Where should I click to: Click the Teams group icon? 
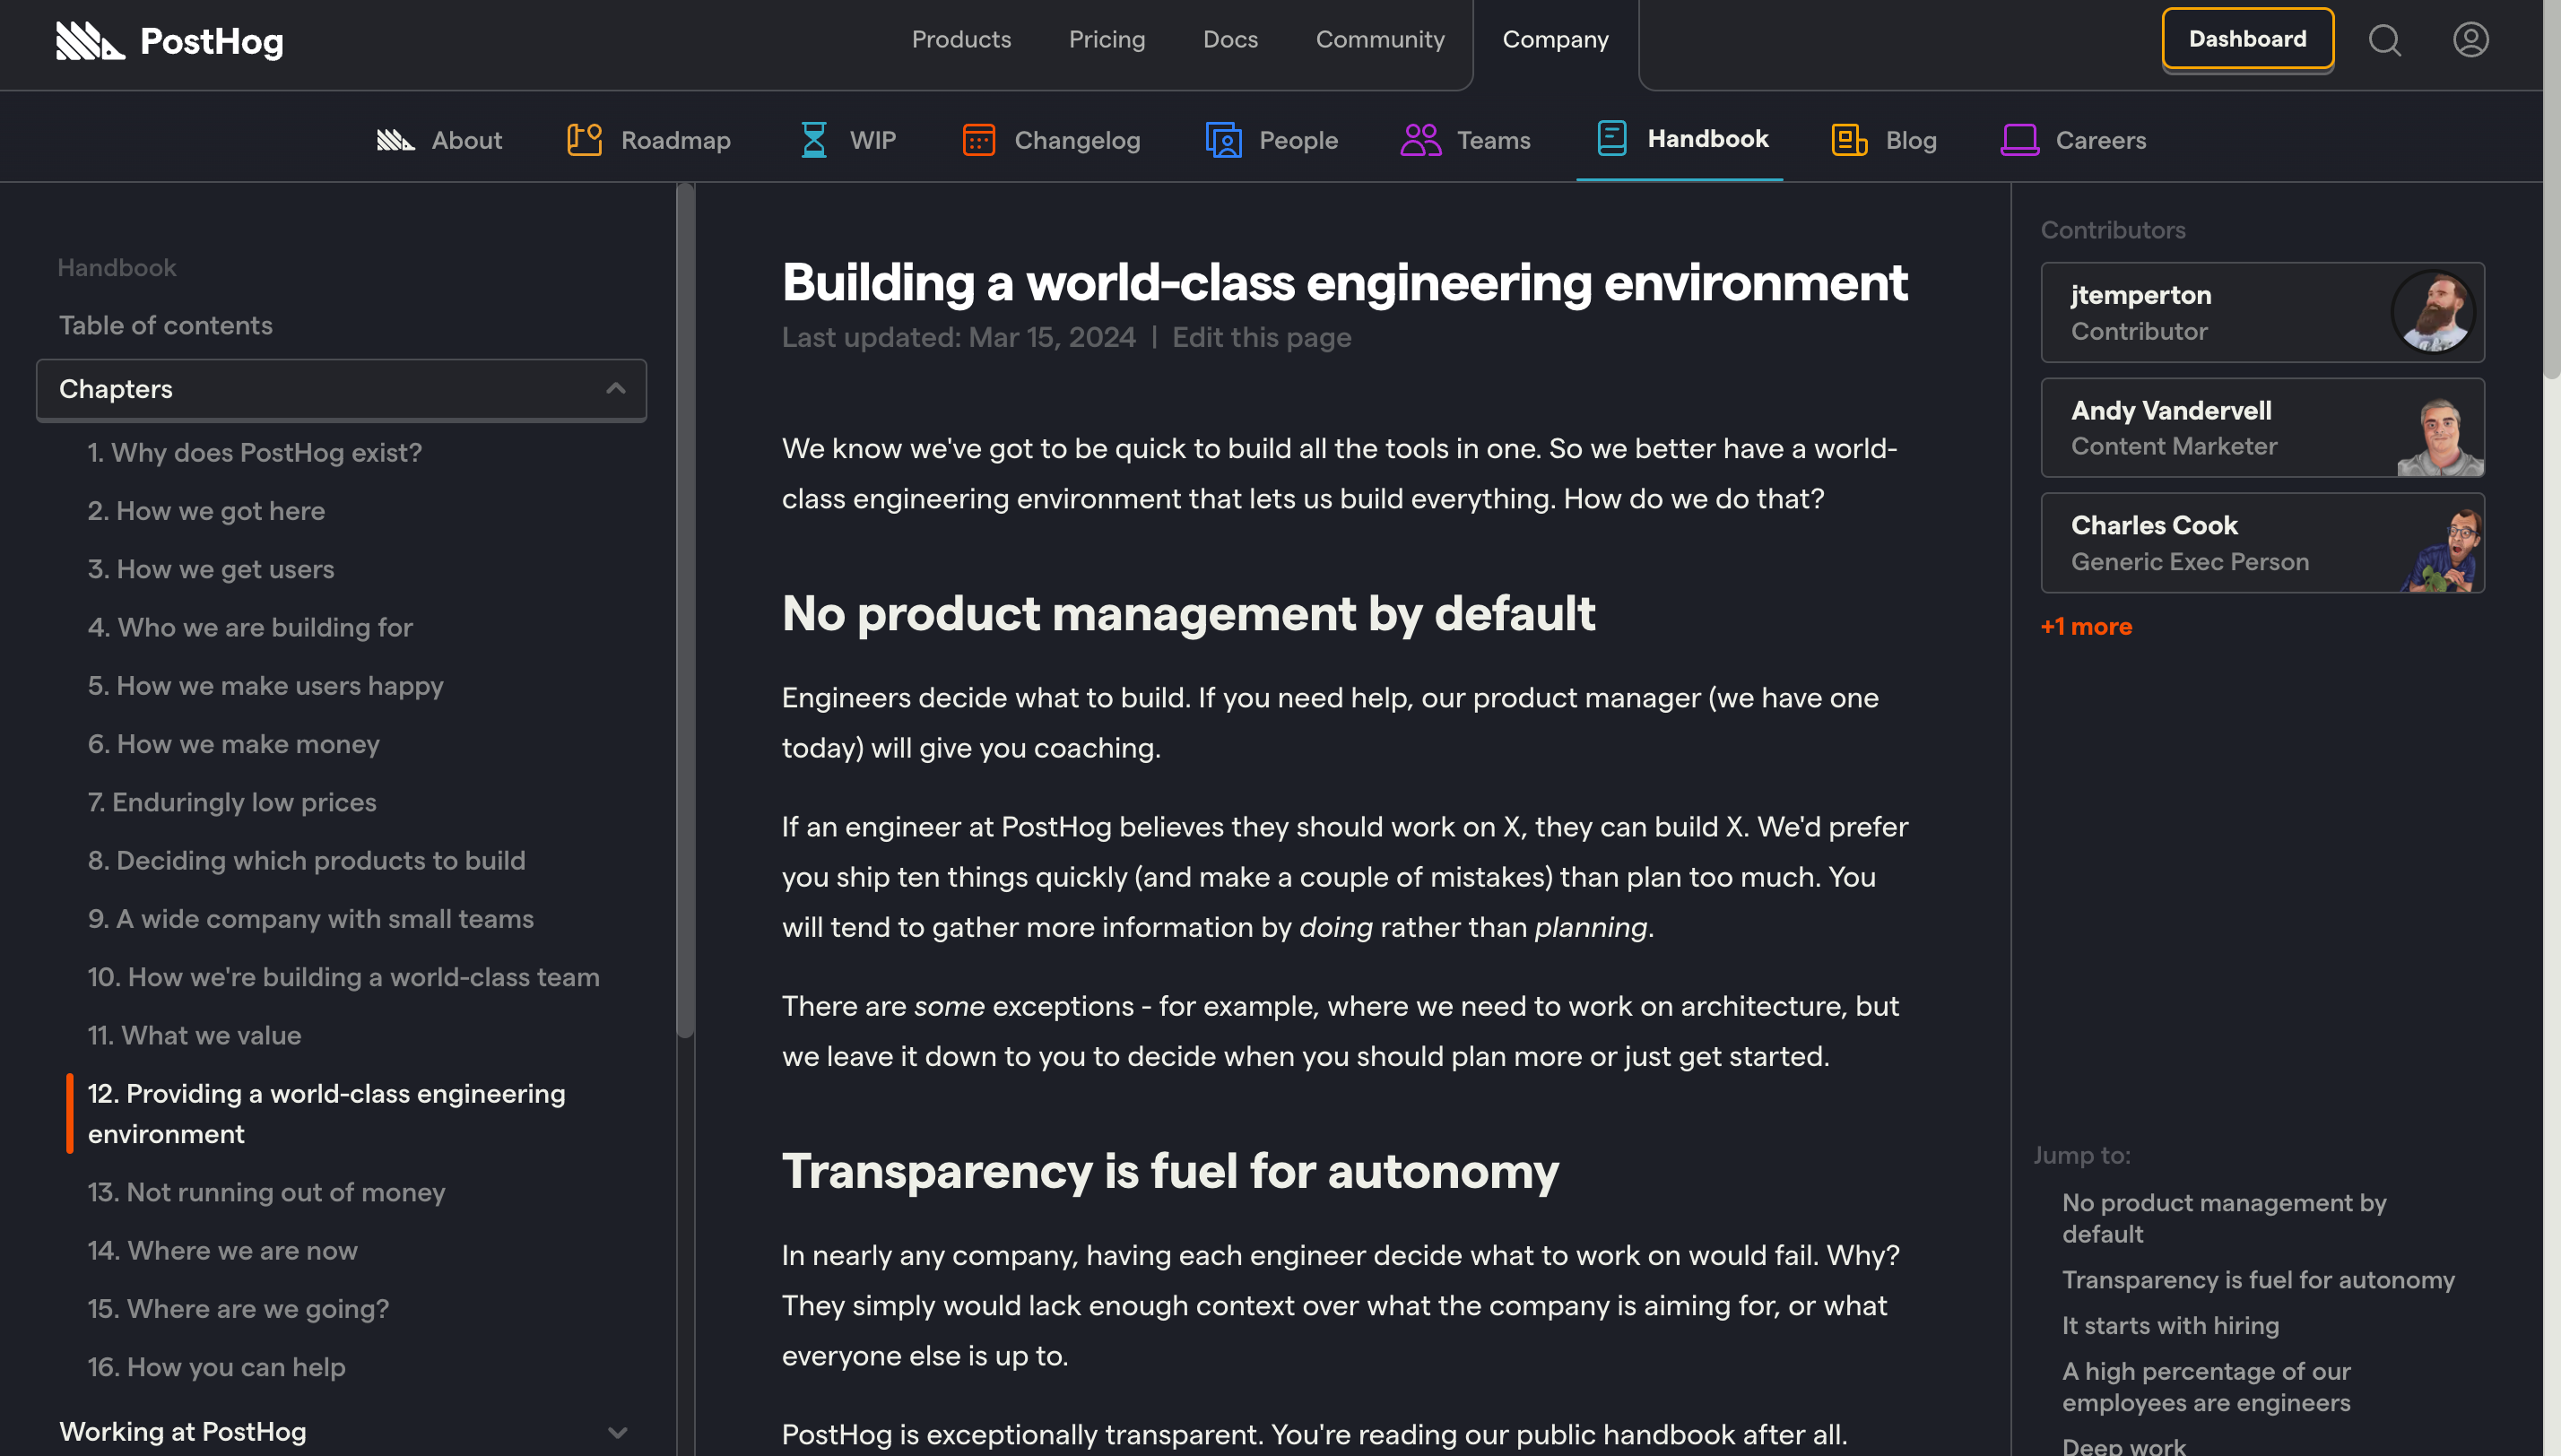[1420, 140]
